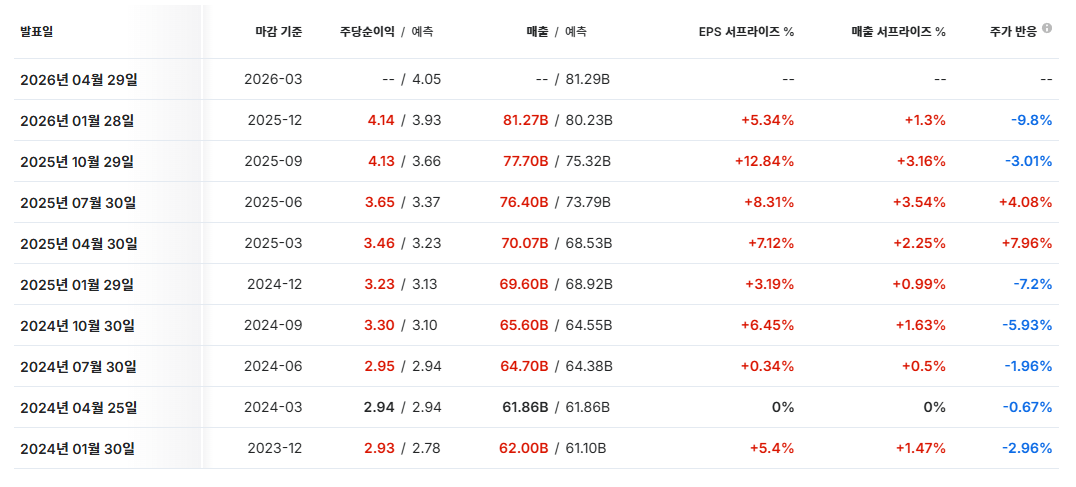Click the +12.84% EPS surprise value
This screenshot has width=1076, height=487.
764,161
